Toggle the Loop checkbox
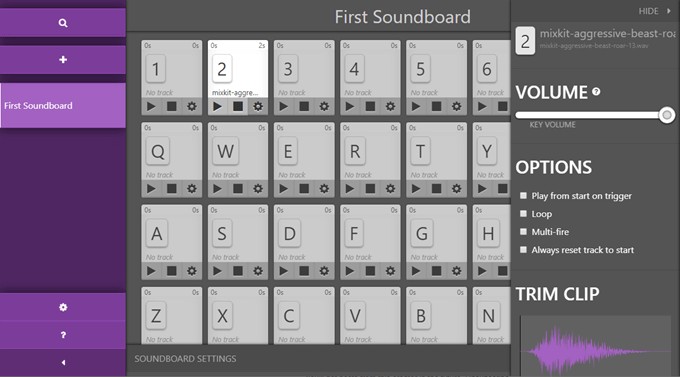680x377 pixels. click(x=523, y=214)
